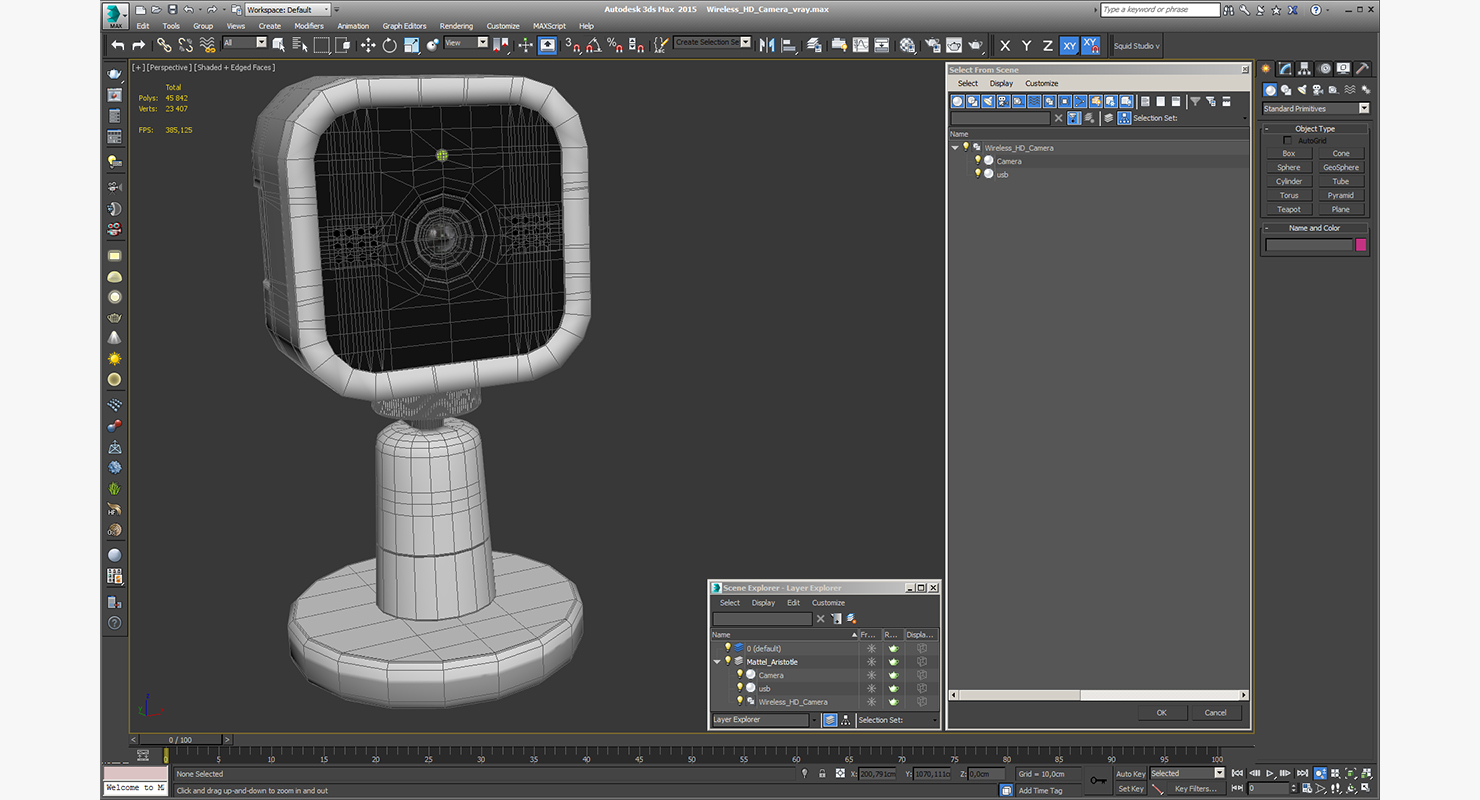Click OK in the Select From Scene dialog
Image resolution: width=1480 pixels, height=800 pixels.
point(1161,713)
